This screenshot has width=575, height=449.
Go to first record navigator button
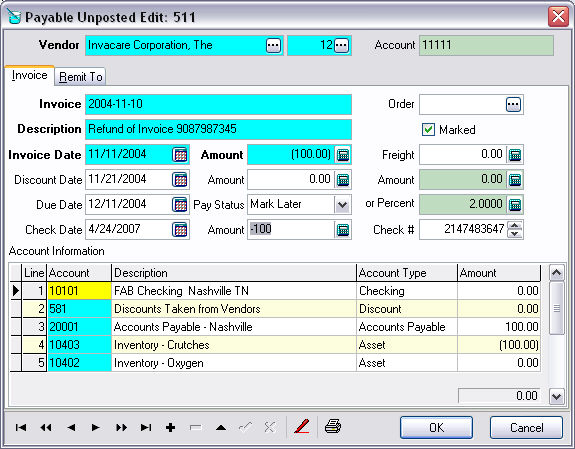coord(21,427)
